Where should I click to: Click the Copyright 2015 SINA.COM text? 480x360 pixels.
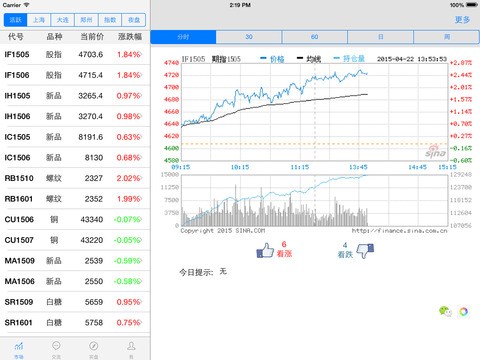[x=223, y=230]
